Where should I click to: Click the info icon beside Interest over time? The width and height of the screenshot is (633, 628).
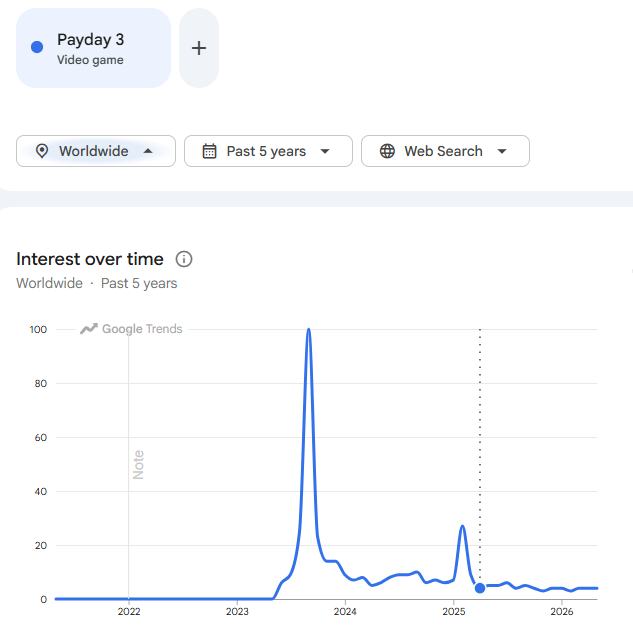coord(184,259)
